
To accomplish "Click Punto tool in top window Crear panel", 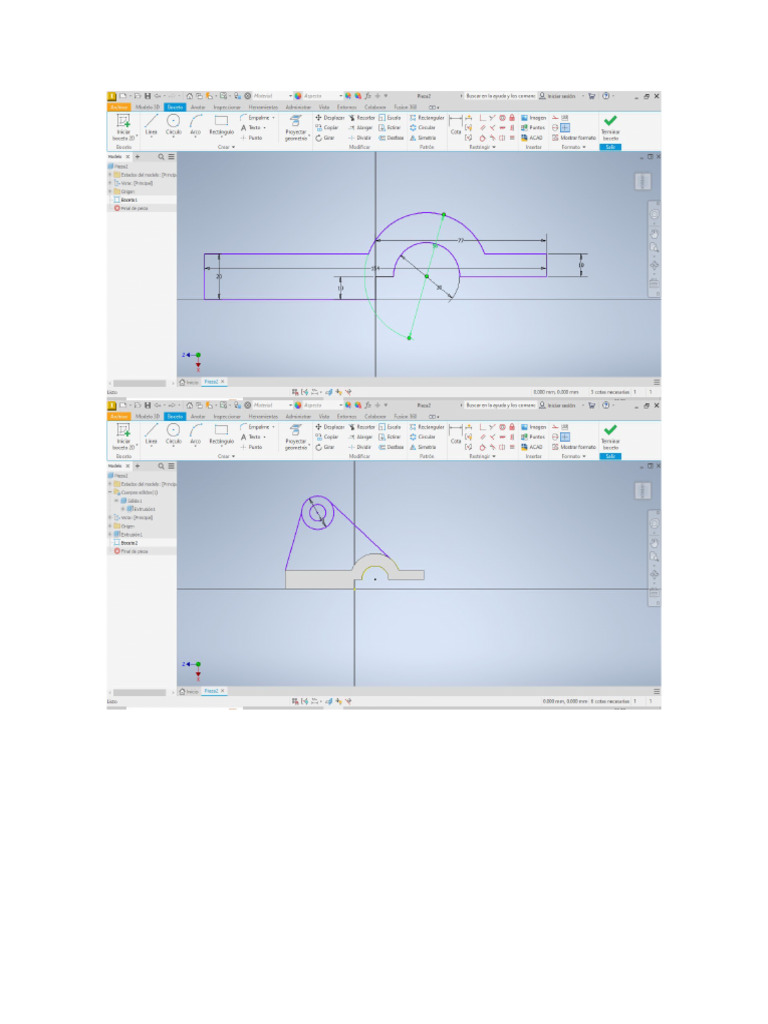I will (x=251, y=138).
